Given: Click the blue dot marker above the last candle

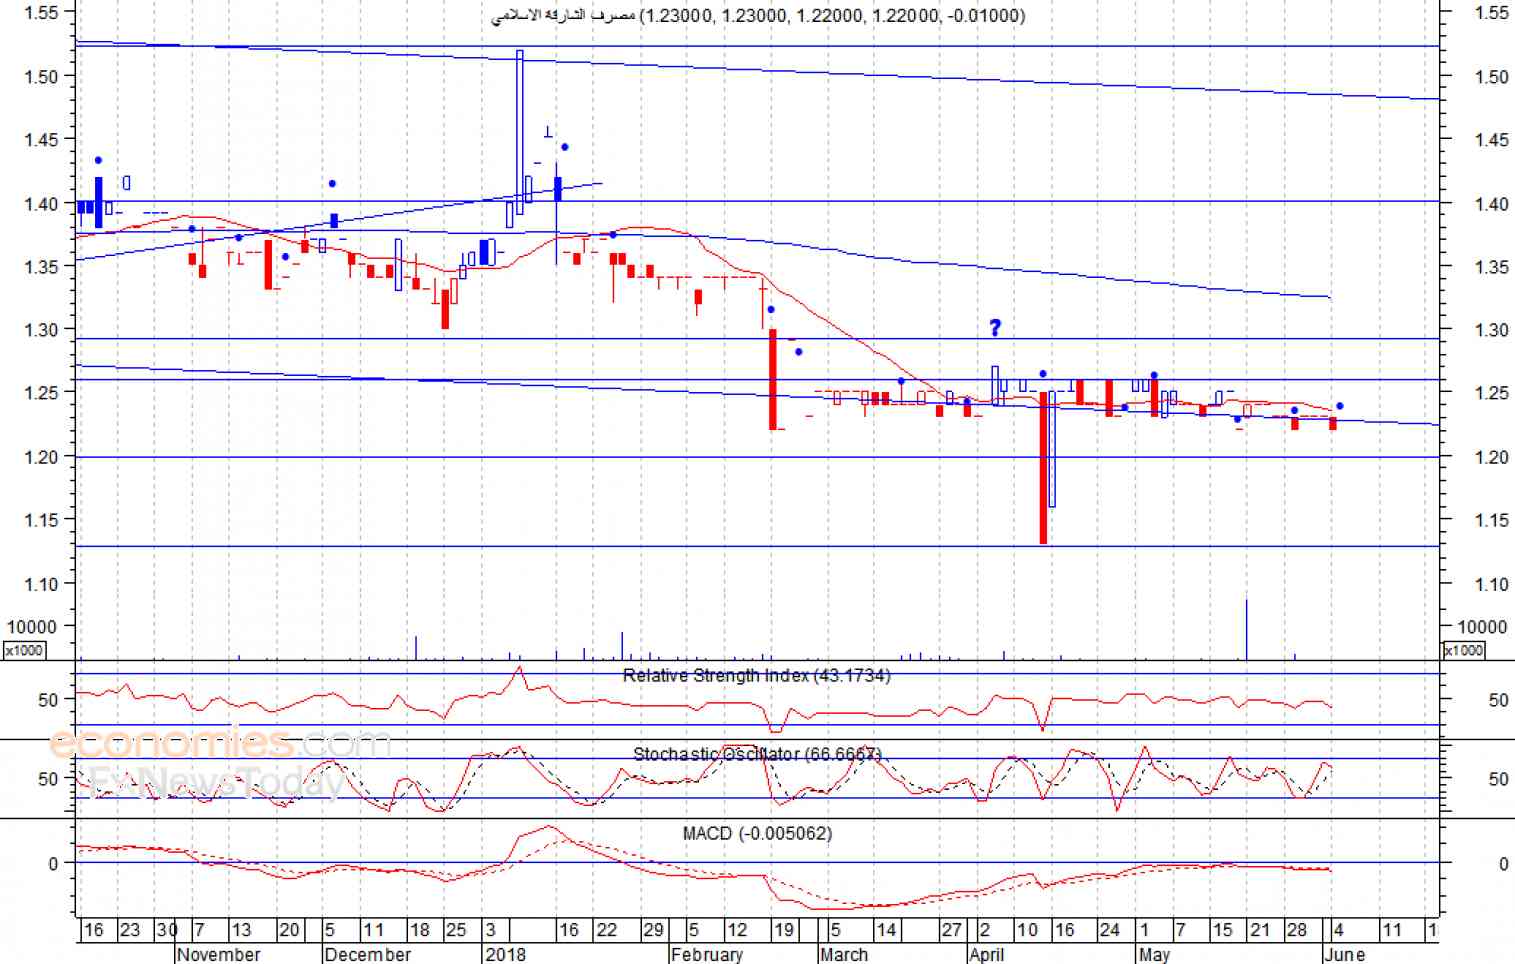Looking at the screenshot, I should (1340, 406).
